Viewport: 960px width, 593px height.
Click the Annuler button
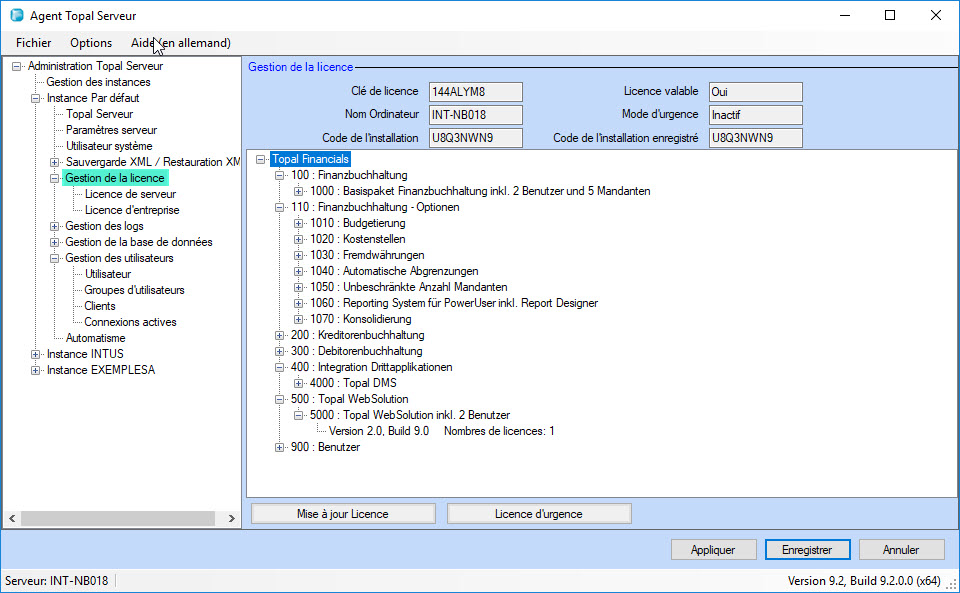[901, 550]
